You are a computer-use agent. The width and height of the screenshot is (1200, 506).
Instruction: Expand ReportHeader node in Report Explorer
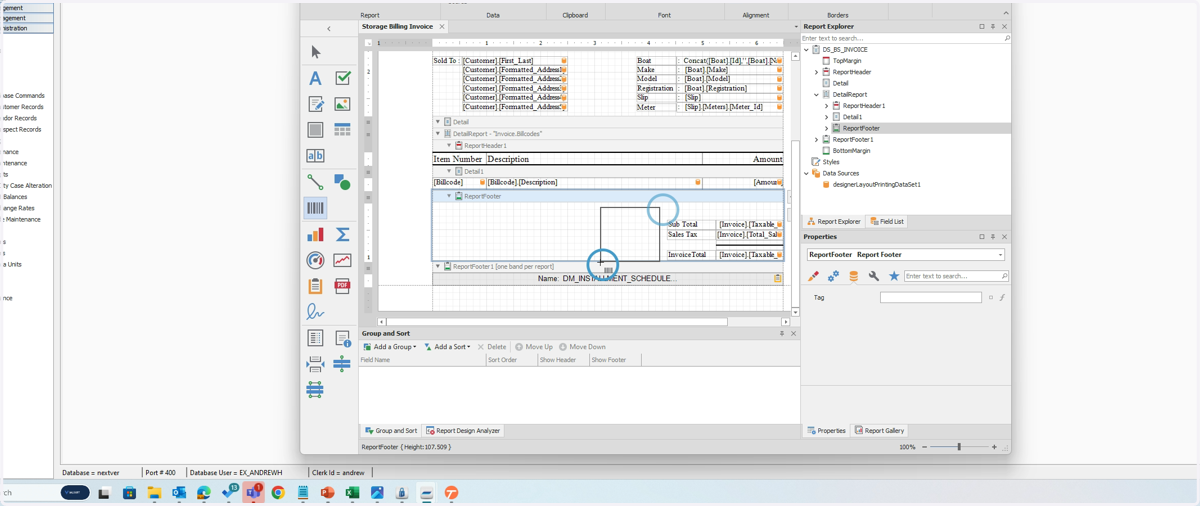click(x=817, y=72)
